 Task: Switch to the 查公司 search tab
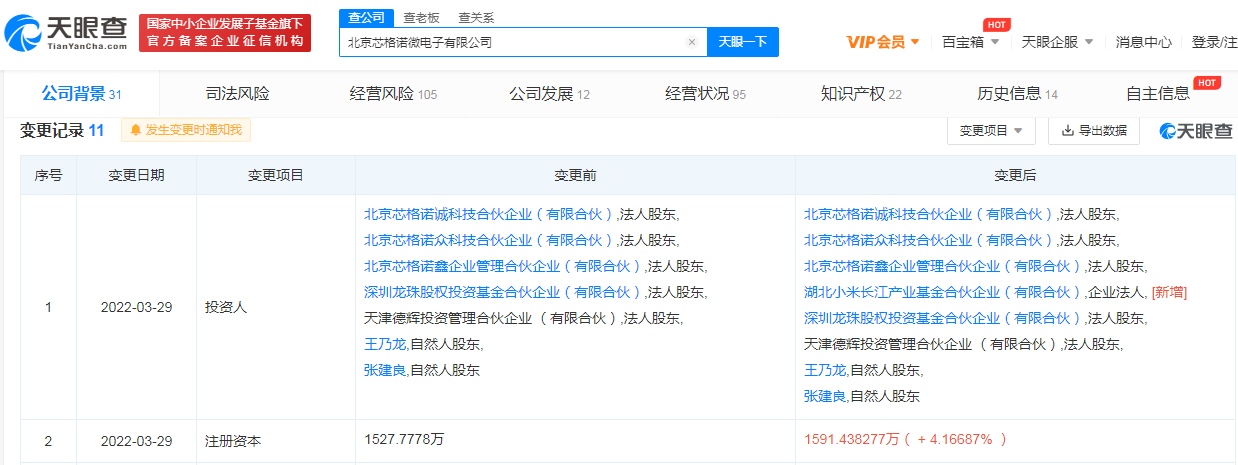point(367,17)
